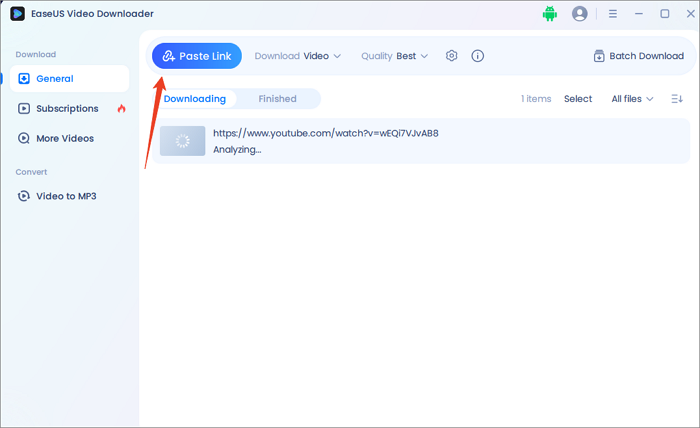Click the Batch Download box icon
The height and width of the screenshot is (428, 700).
(599, 56)
